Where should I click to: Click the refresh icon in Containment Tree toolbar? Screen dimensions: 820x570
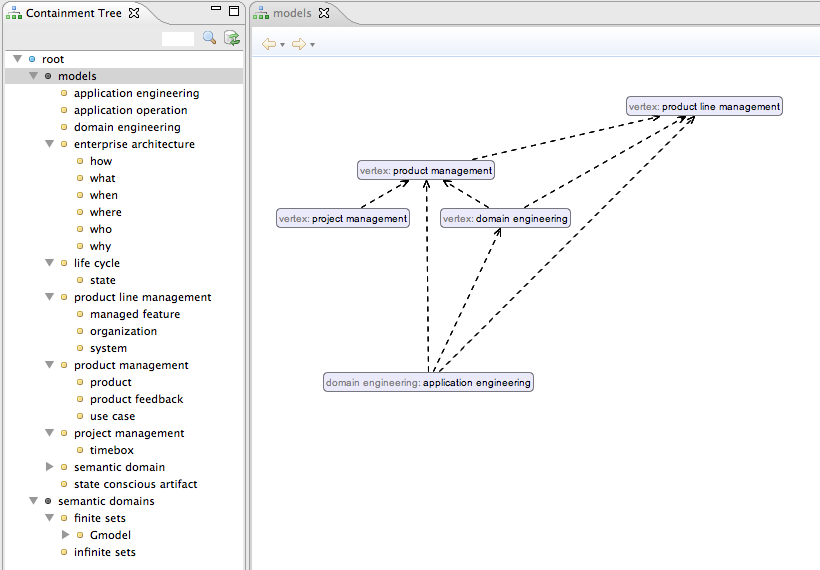232,38
